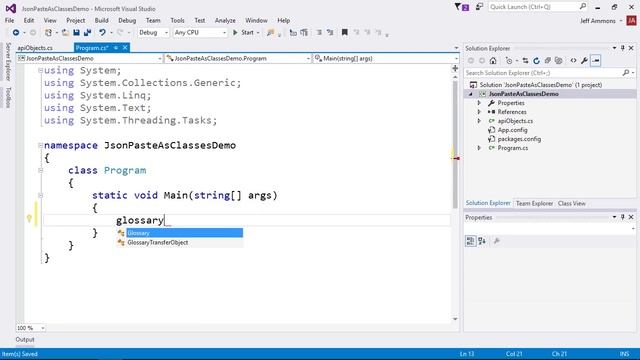Click Pending Changes Filter icon in Solution Explorer

click(x=509, y=61)
